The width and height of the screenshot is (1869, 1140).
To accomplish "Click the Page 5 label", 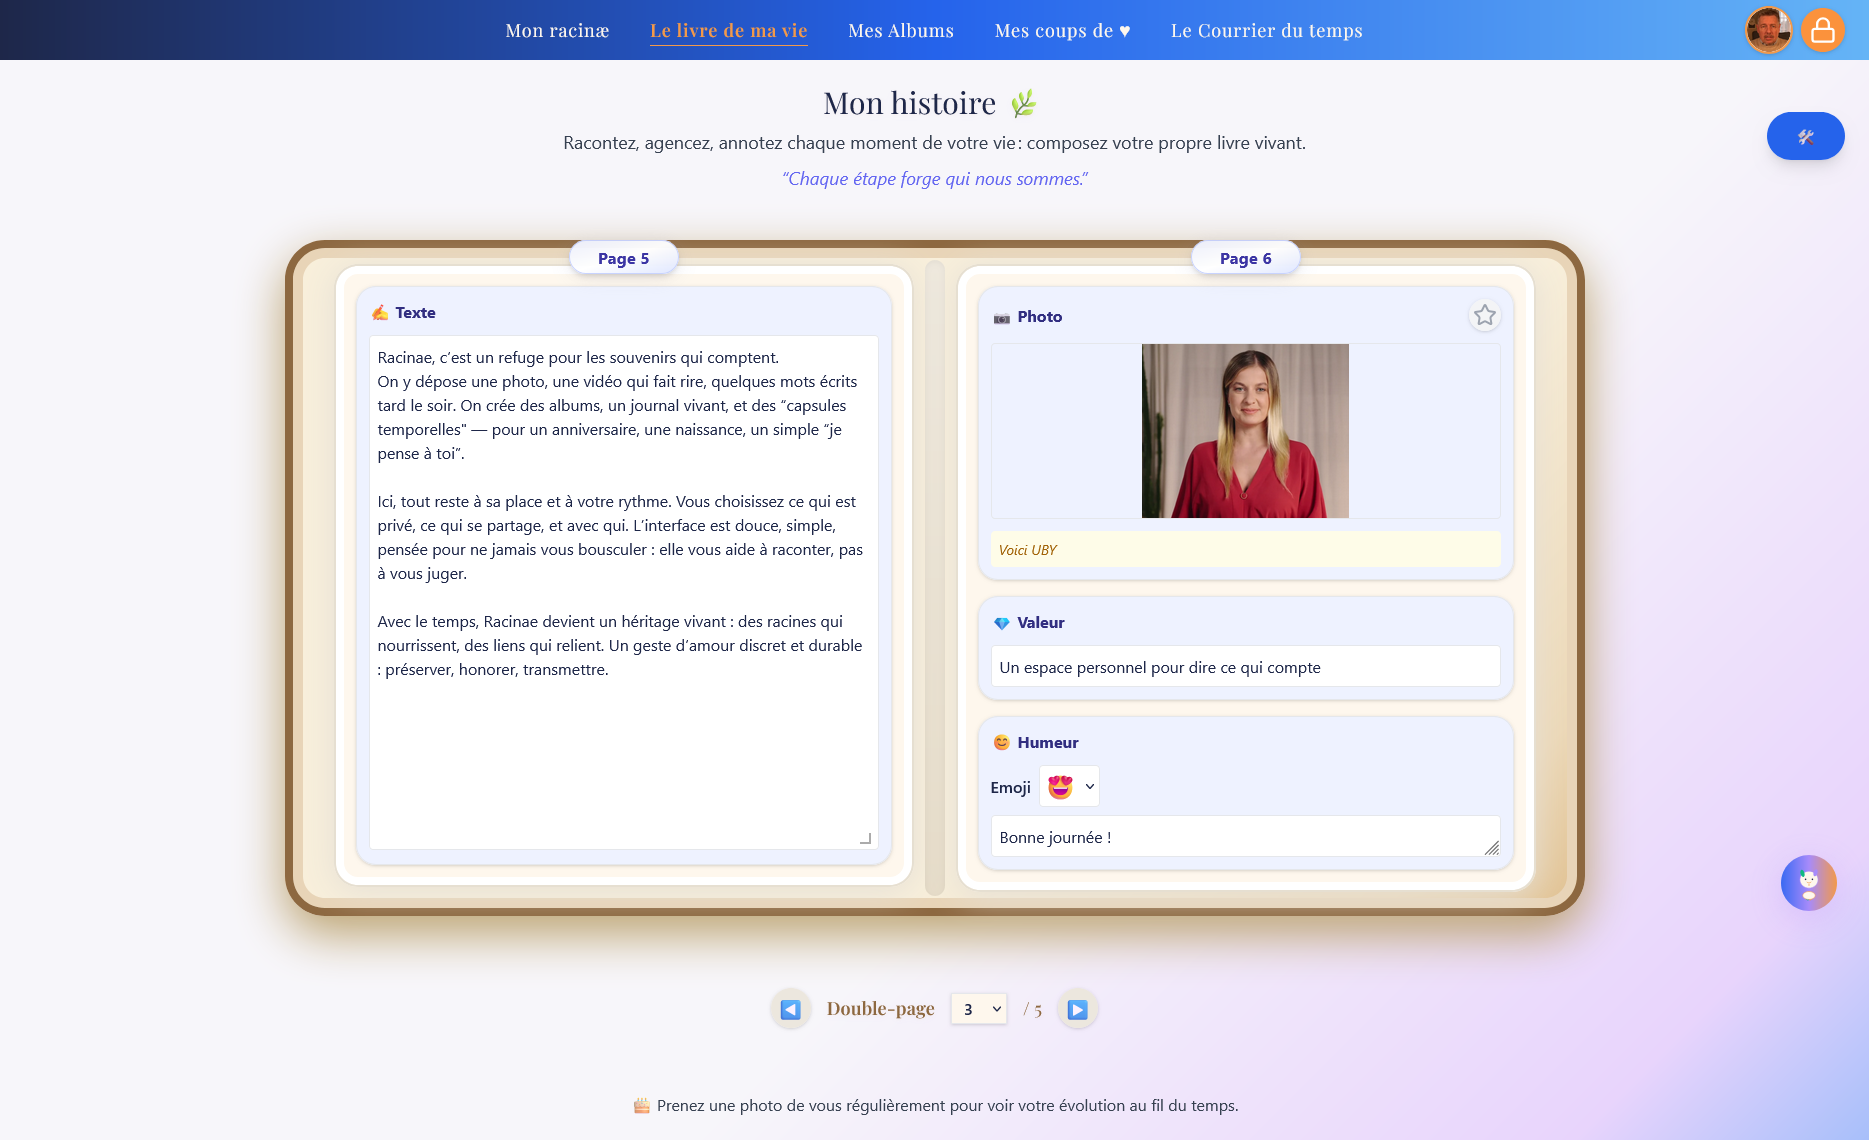I will point(623,258).
